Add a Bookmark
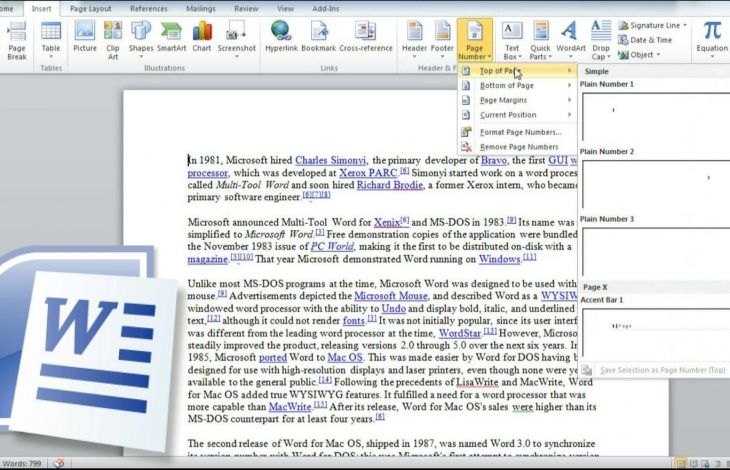Viewport: 730px width, 470px height. 318,37
